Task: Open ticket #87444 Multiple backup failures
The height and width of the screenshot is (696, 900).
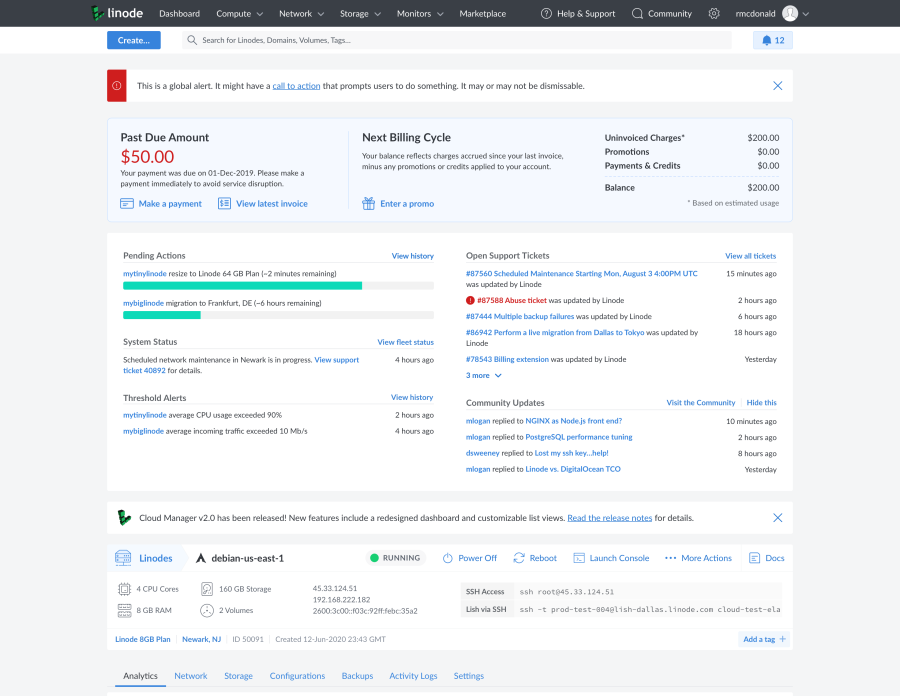Action: pyautogui.click(x=519, y=316)
